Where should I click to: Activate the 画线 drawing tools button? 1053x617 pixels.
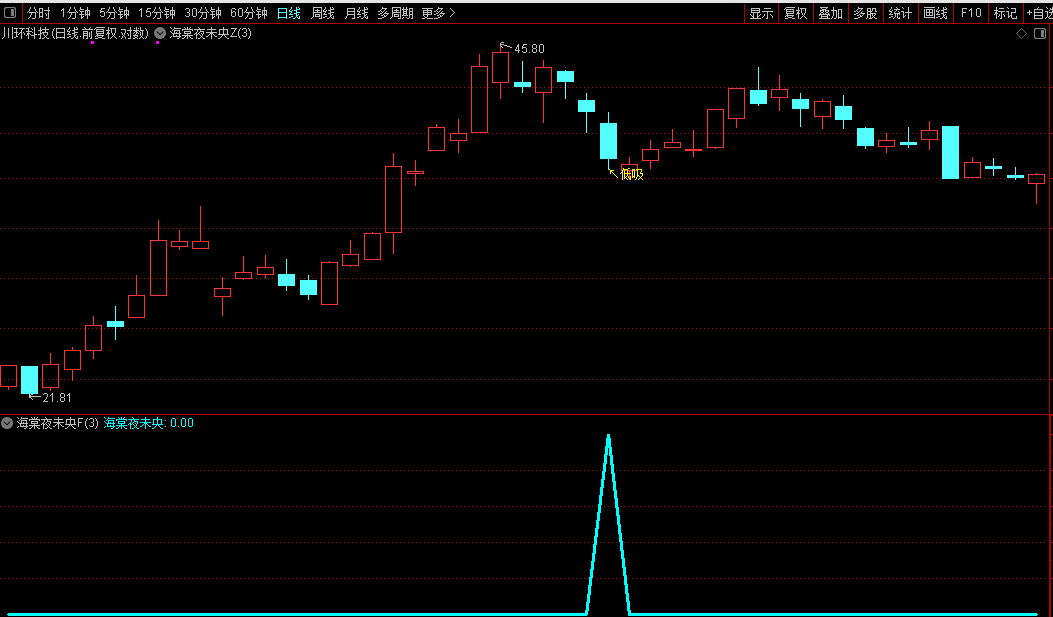(935, 13)
